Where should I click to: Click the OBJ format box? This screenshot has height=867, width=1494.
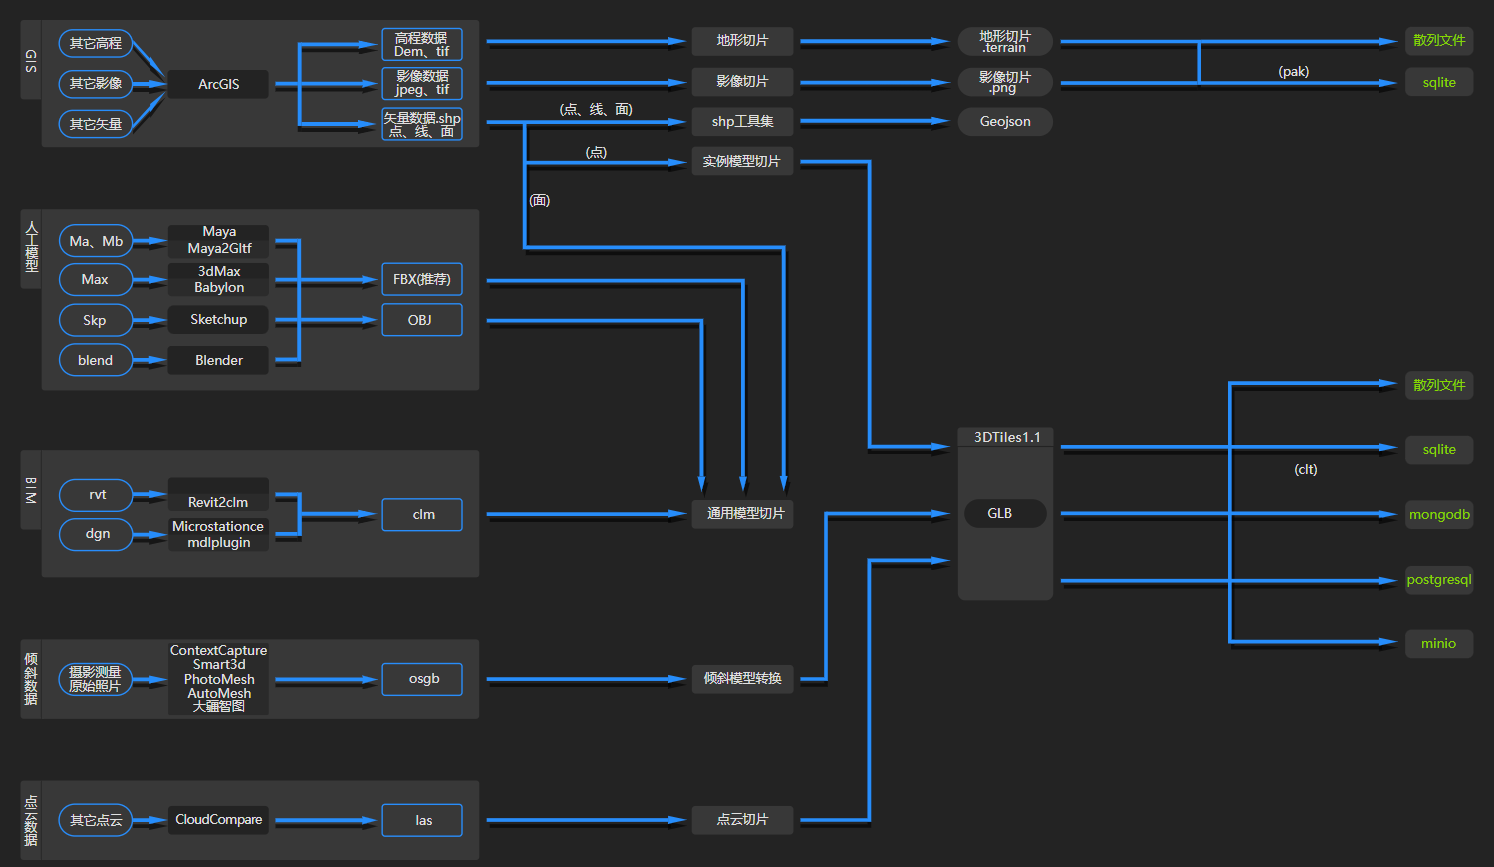(x=422, y=320)
